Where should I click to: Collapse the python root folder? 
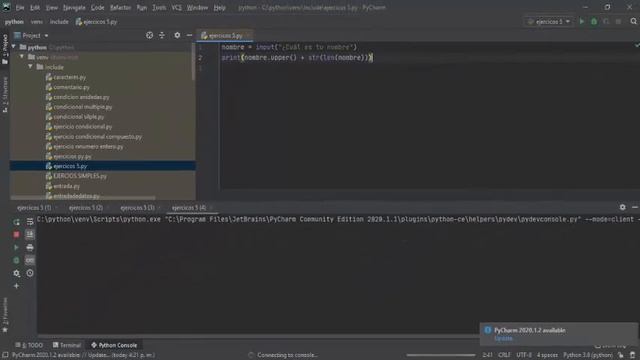click(x=14, y=47)
